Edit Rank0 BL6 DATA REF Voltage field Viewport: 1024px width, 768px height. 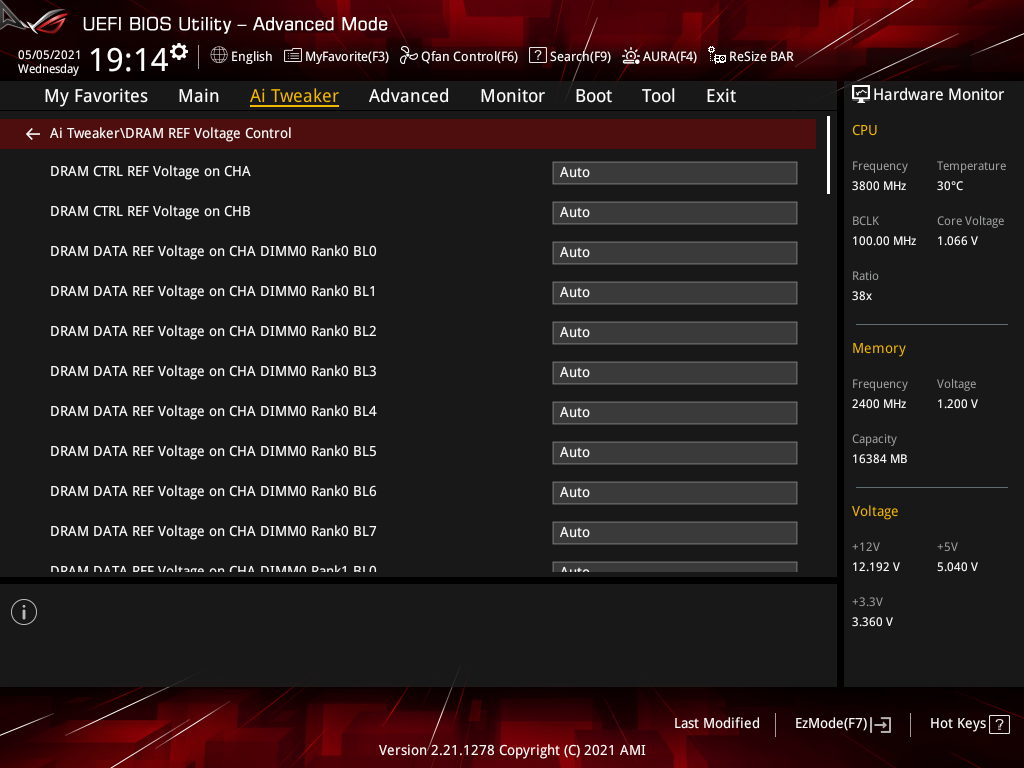coord(675,492)
